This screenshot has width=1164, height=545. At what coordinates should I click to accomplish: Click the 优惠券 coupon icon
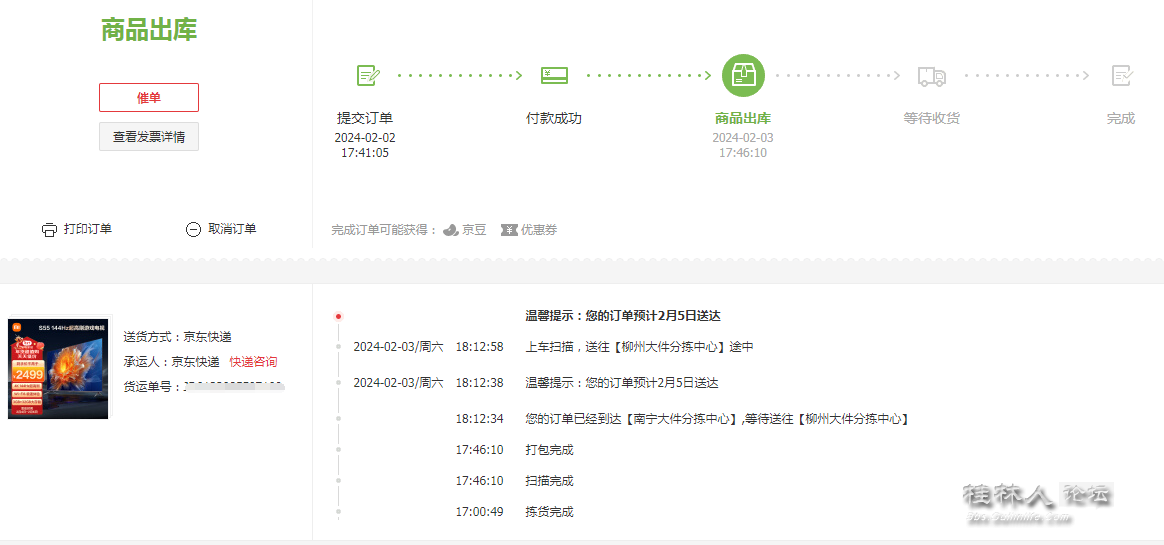(509, 229)
